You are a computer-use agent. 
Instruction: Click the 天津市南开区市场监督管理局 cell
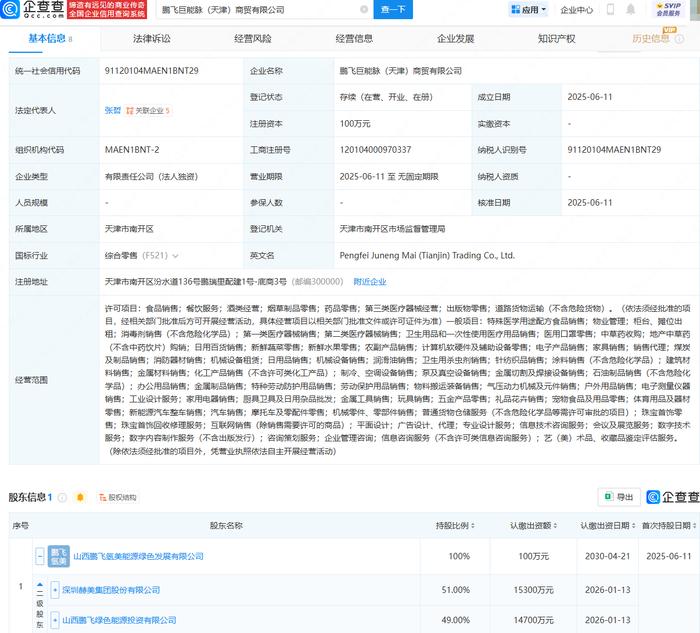click(392, 229)
